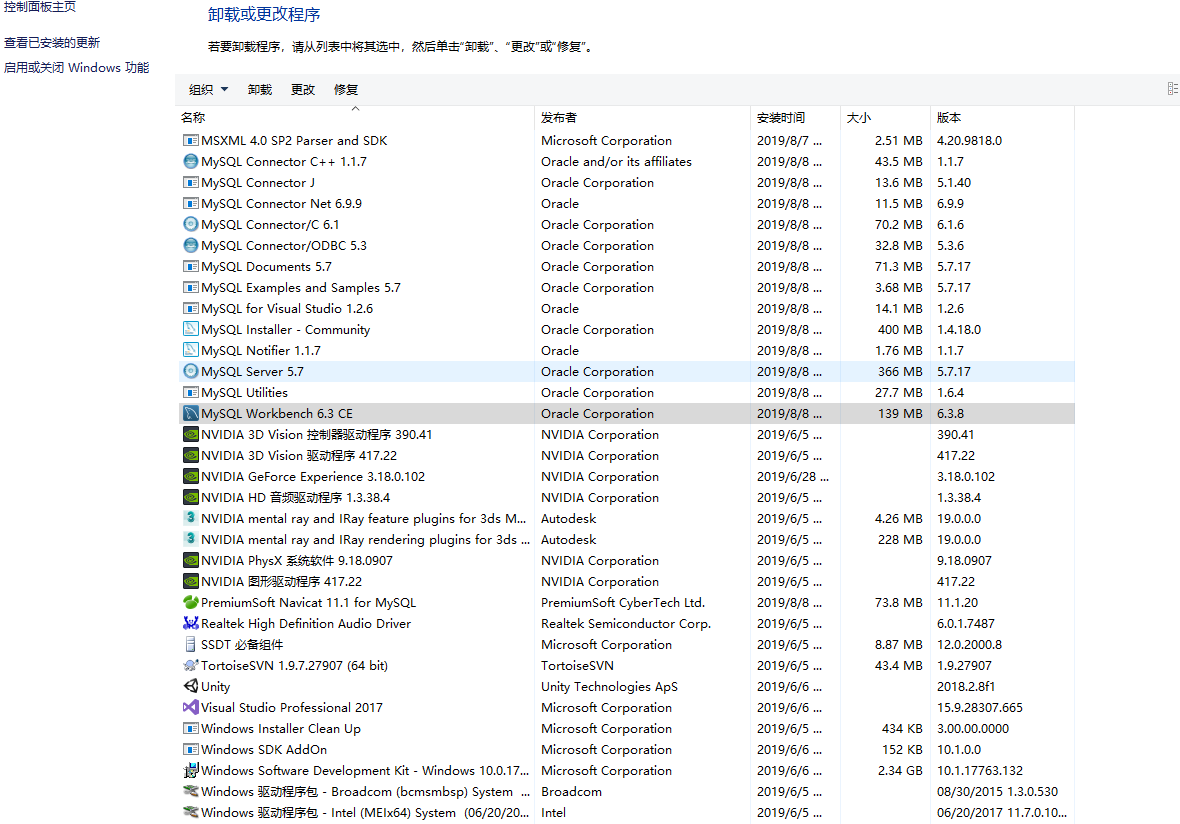The image size is (1180, 824).
Task: Select MySQL Connector J row
Action: click(x=626, y=183)
